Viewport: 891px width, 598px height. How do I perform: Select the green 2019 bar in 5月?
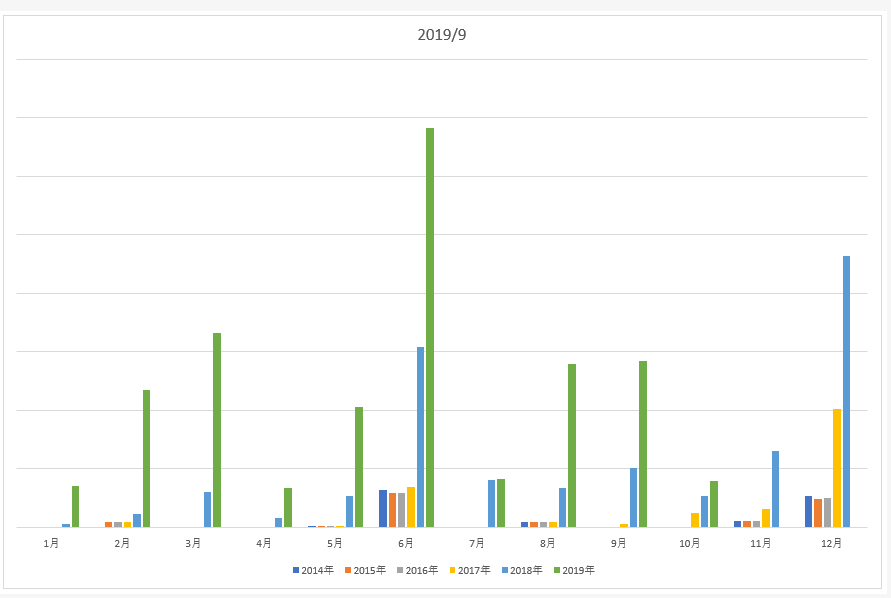(x=359, y=467)
